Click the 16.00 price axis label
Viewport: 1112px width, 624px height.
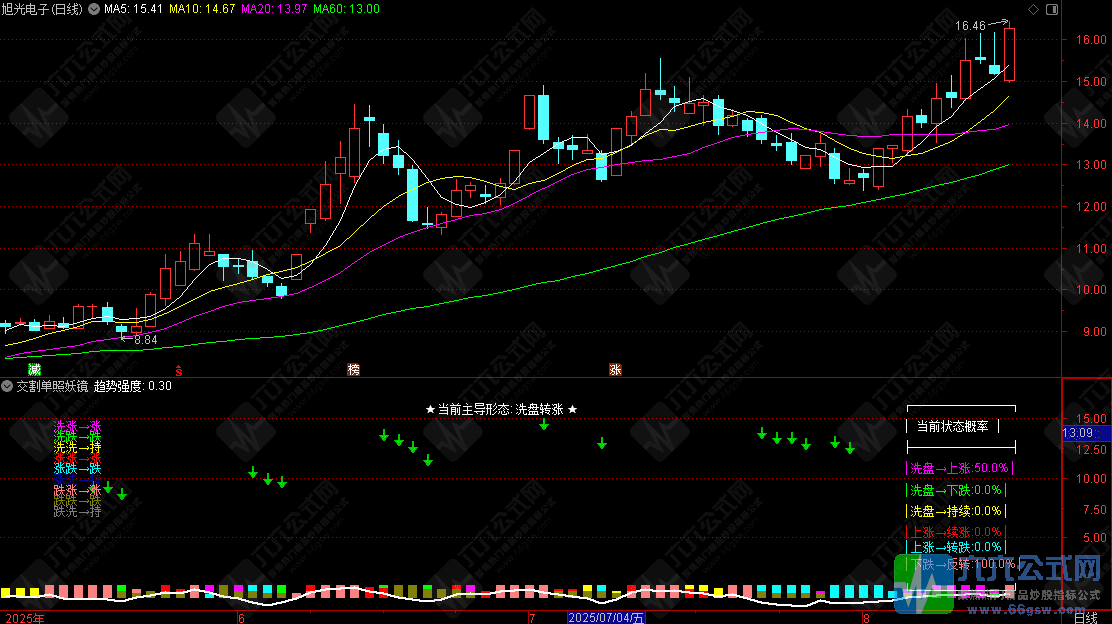(1090, 40)
